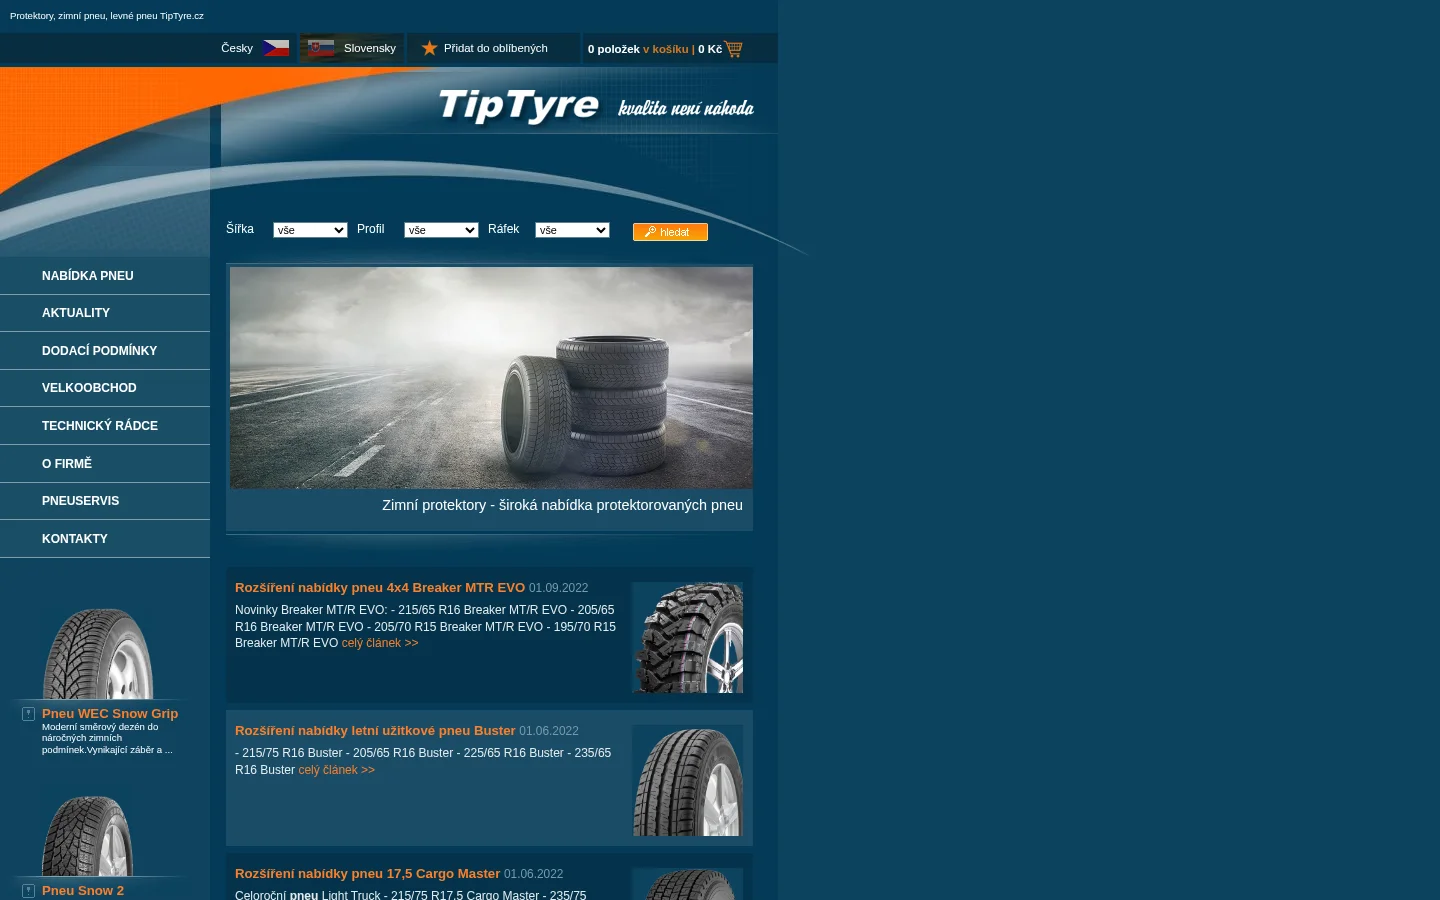Viewport: 1440px width, 900px height.
Task: Open VELKOOBCHOD menu item
Action: 105,388
